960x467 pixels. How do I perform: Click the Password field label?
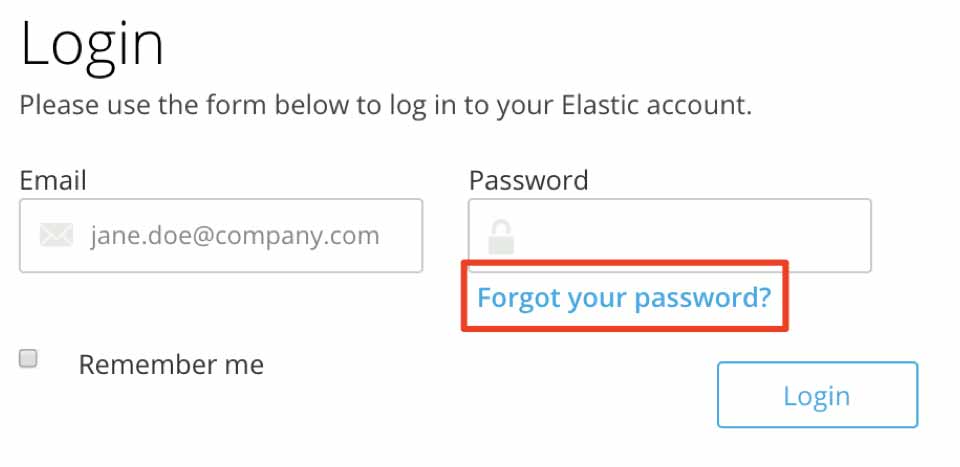click(528, 181)
